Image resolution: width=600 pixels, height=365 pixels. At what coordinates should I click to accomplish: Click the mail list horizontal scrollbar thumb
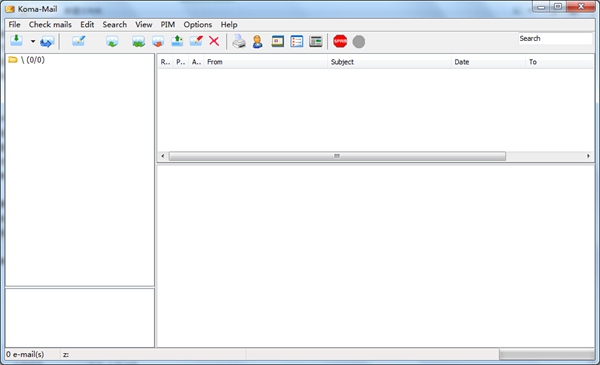click(337, 156)
